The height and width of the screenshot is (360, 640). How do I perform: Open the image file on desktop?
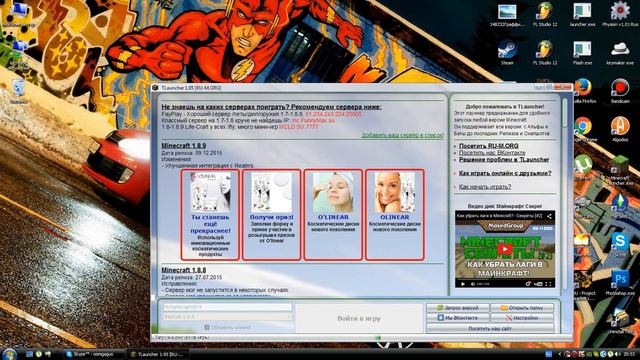point(507,14)
